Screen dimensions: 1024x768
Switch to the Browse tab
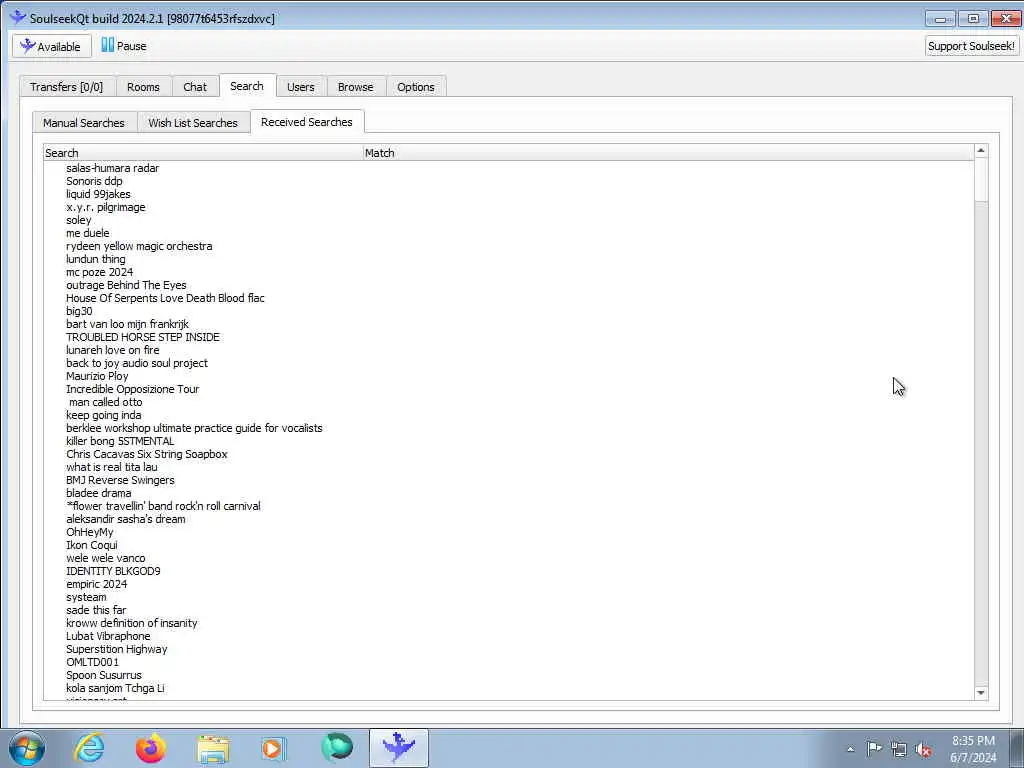tap(355, 87)
